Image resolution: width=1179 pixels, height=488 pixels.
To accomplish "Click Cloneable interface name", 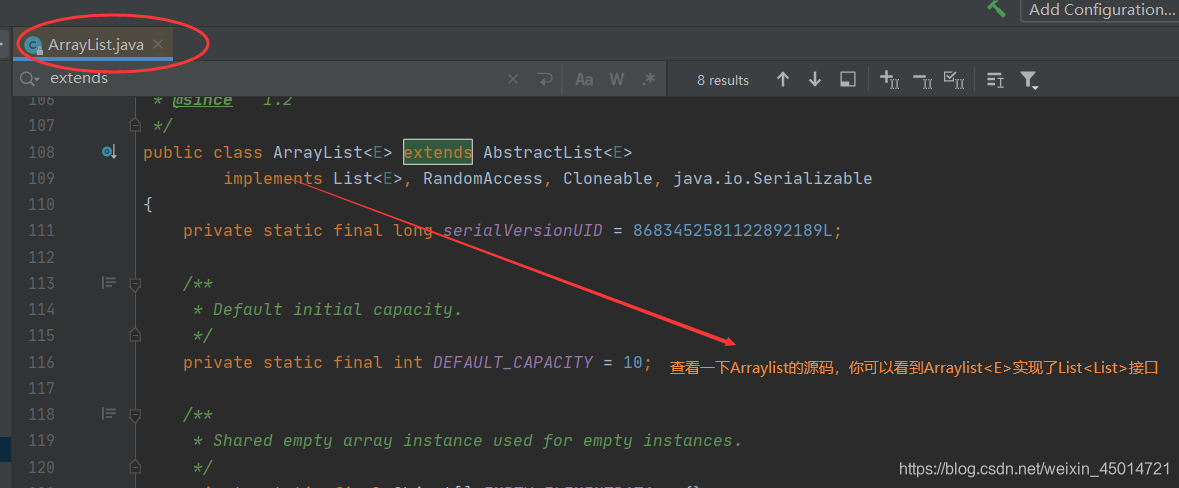I will coord(608,179).
